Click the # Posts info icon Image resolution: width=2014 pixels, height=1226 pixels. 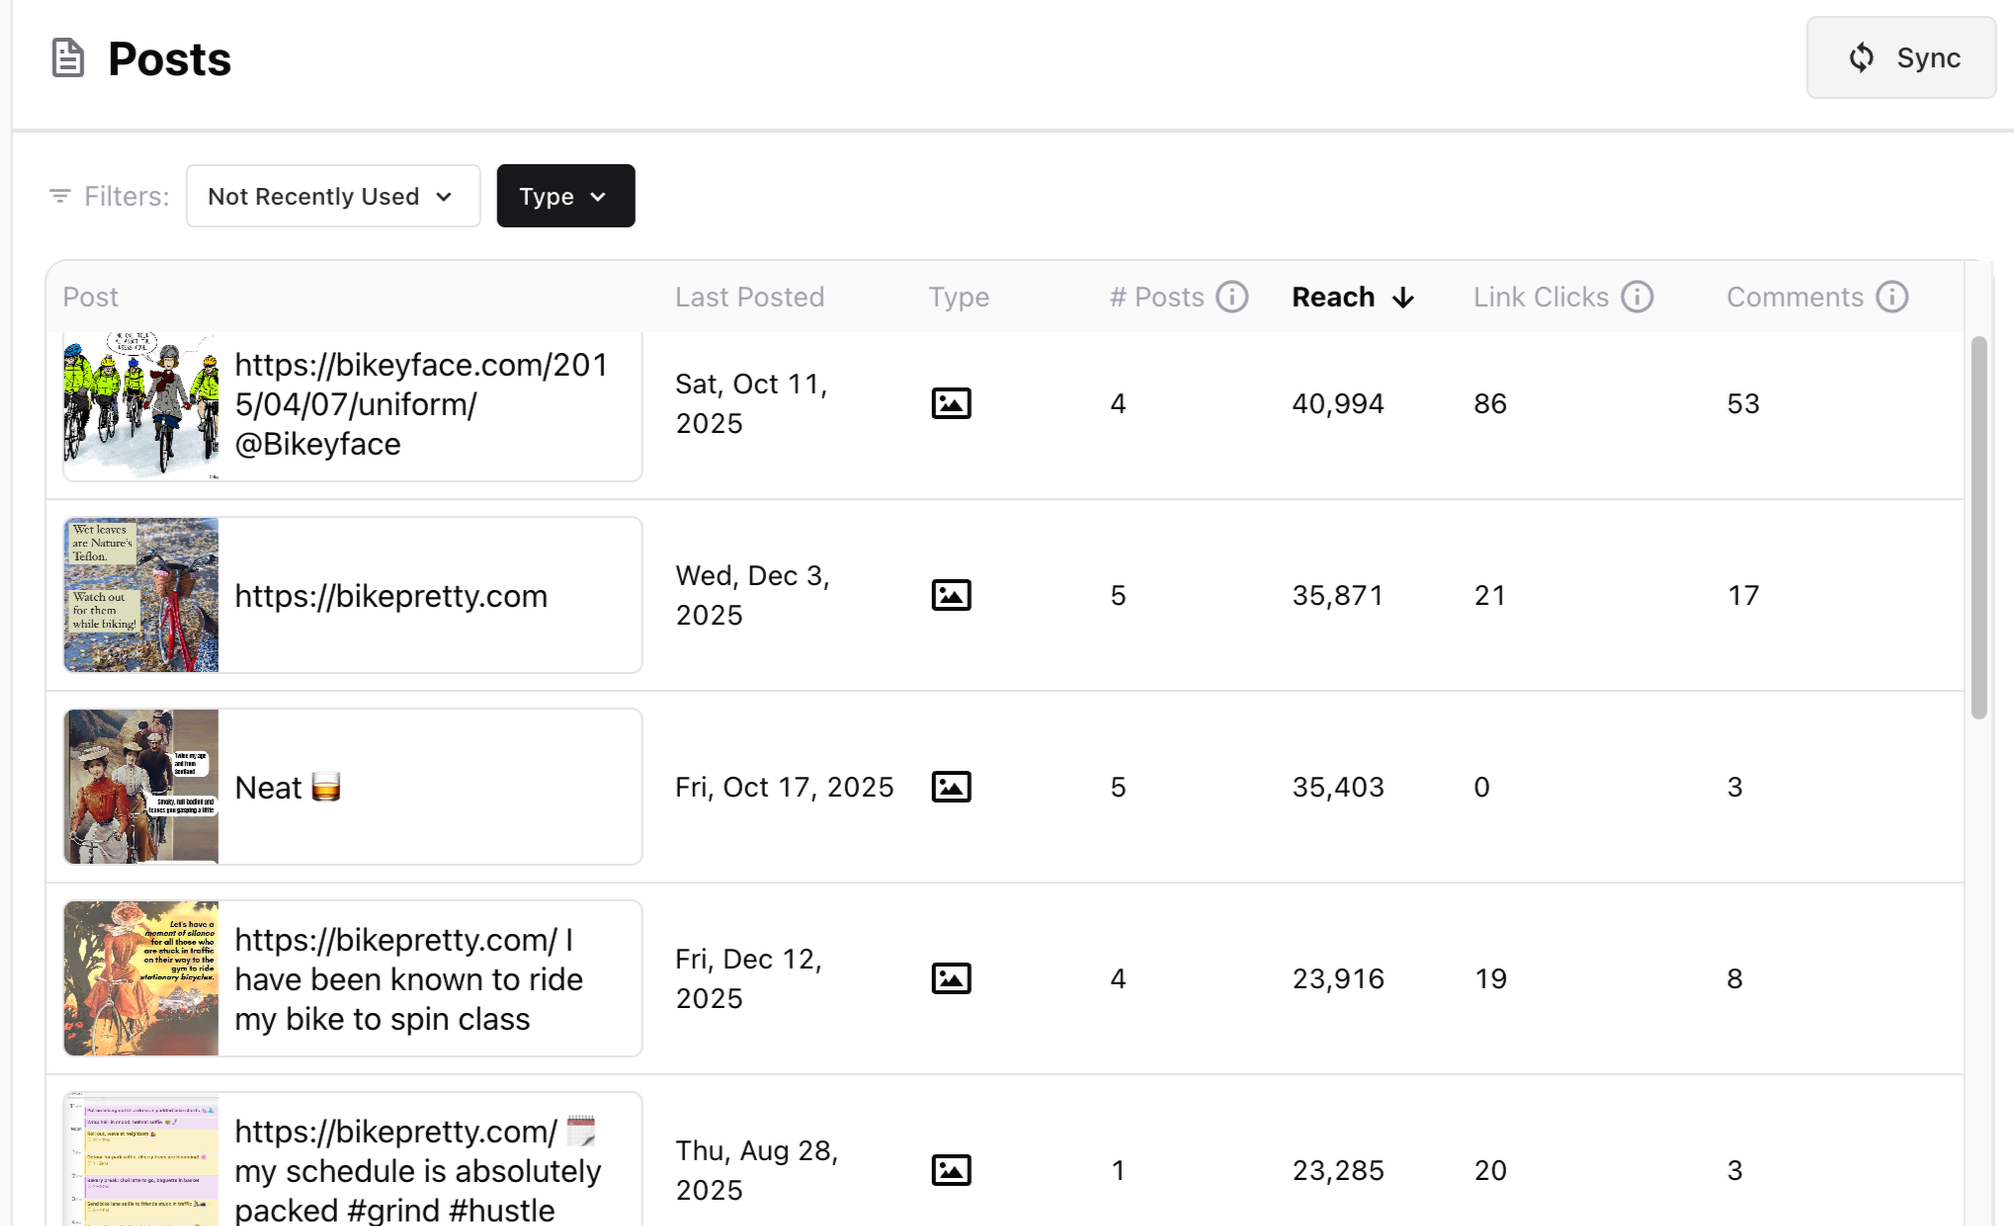coord(1232,297)
